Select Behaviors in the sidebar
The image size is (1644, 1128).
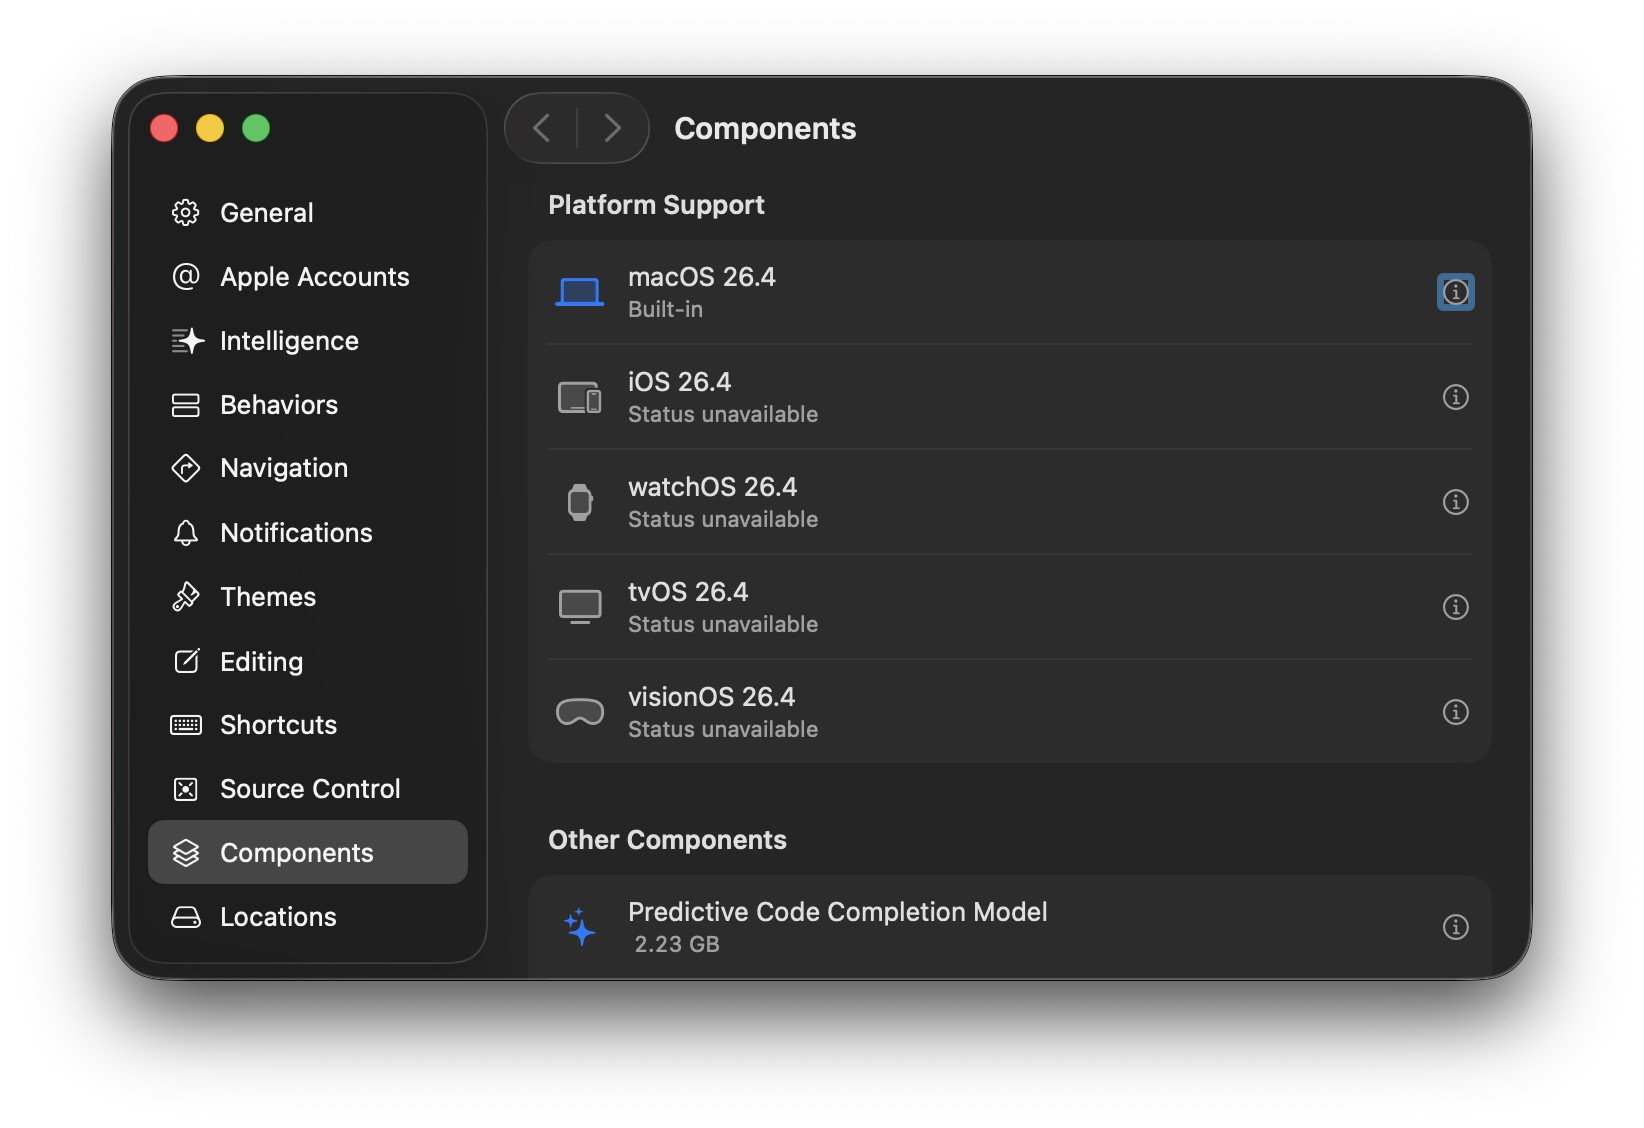pyautogui.click(x=308, y=405)
